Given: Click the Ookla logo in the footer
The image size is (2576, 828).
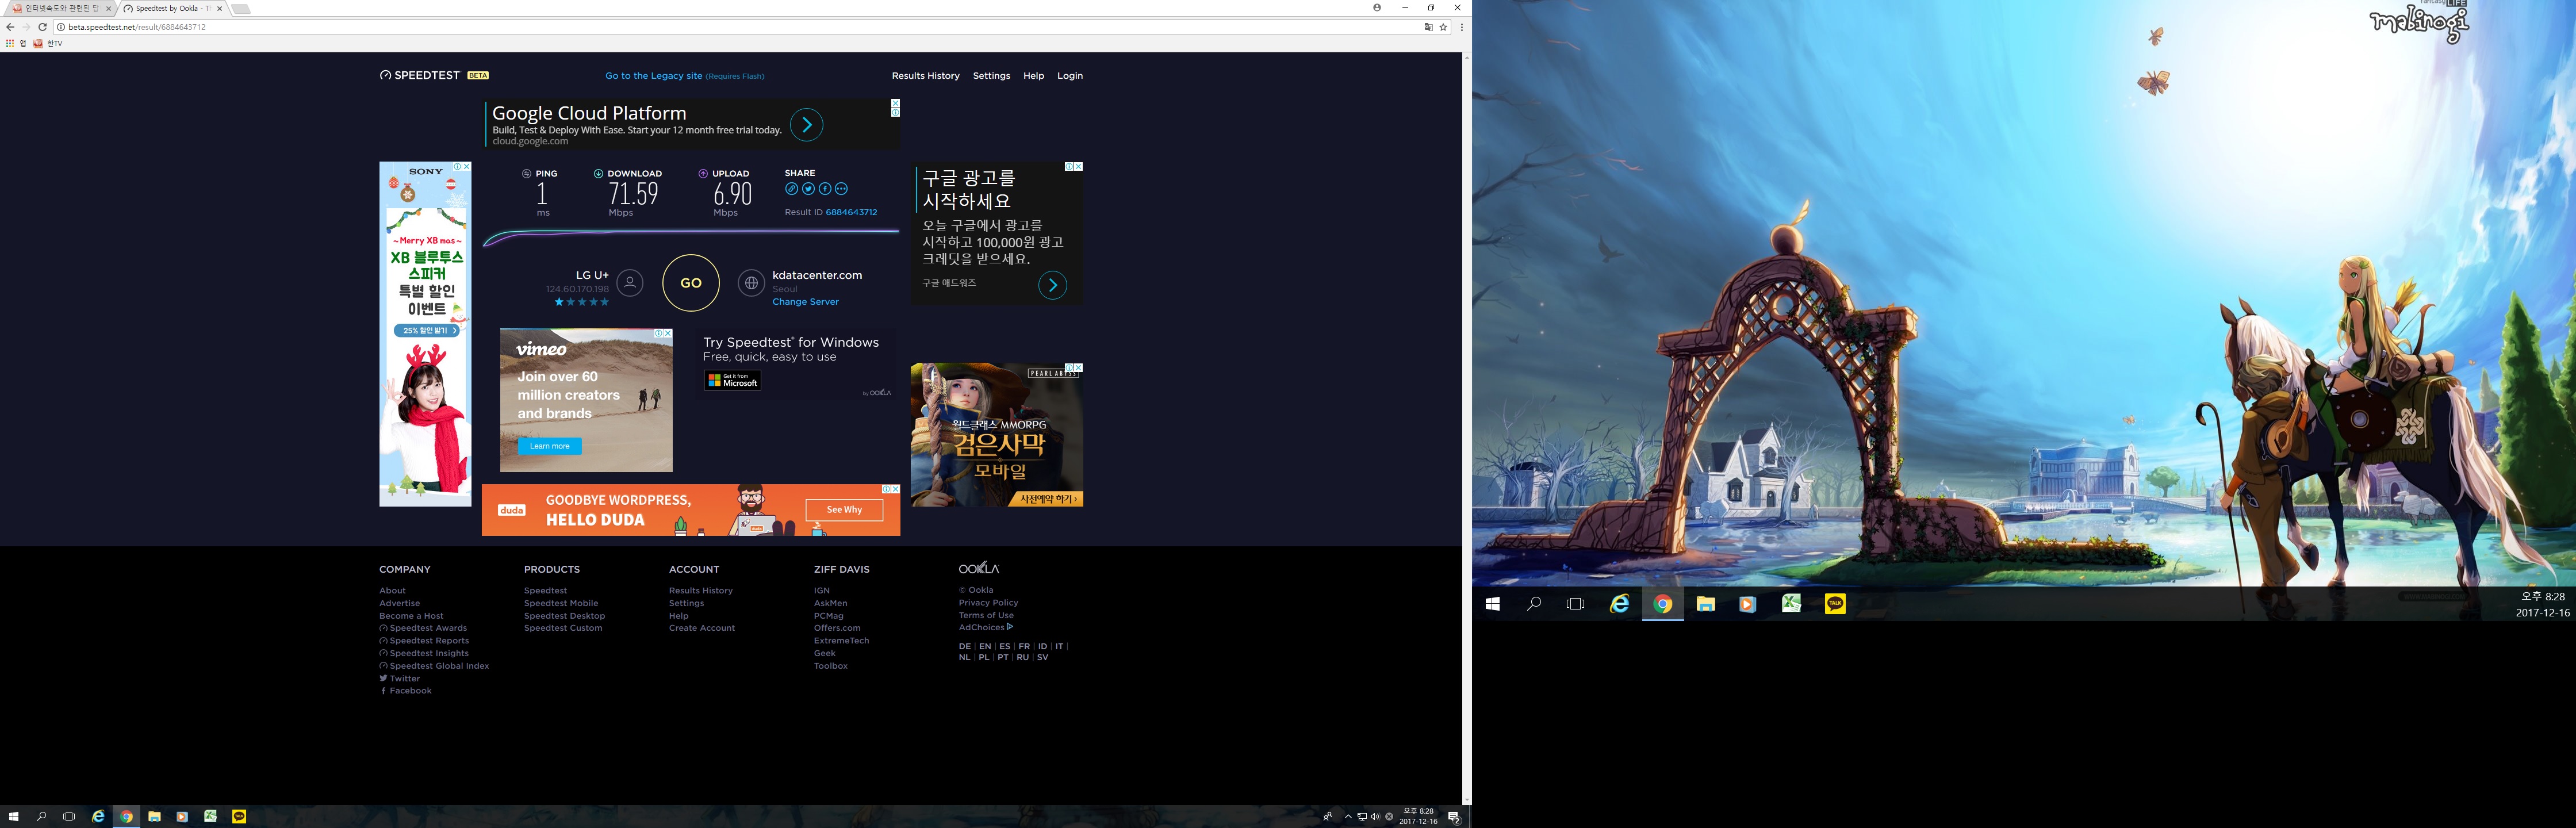Looking at the screenshot, I should 978,568.
